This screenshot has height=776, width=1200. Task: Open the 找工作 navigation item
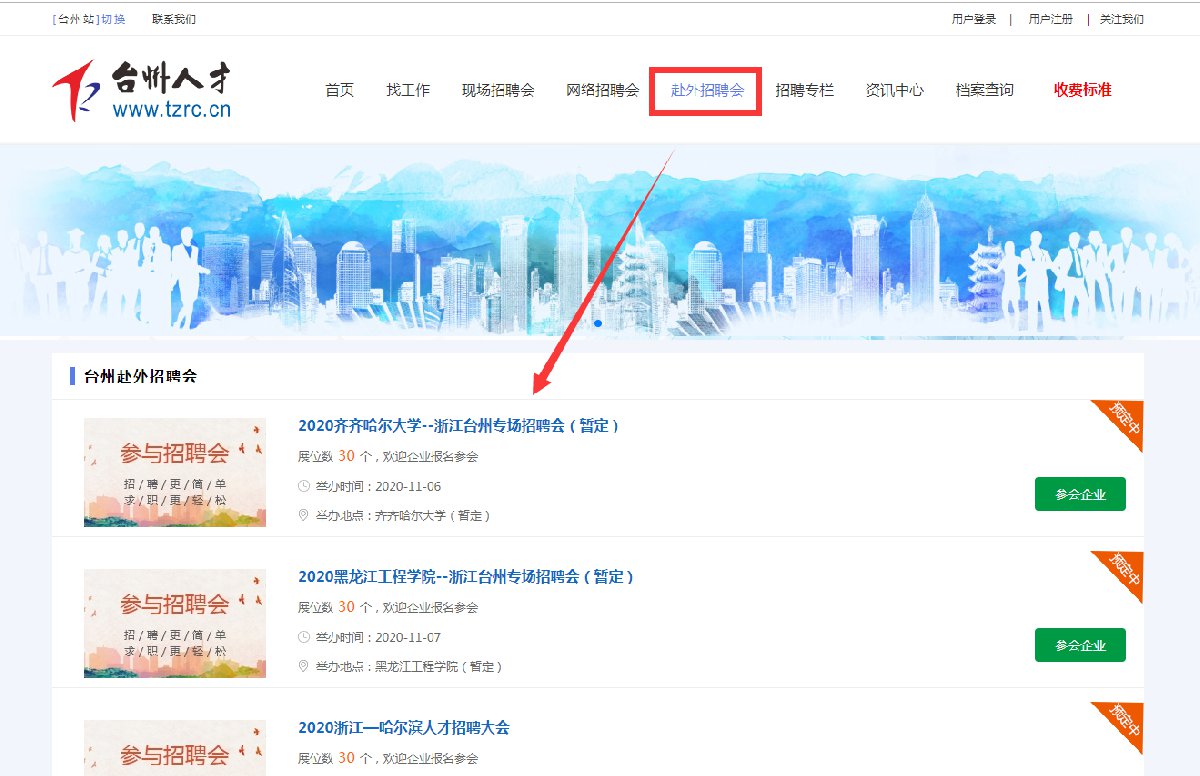[x=408, y=90]
